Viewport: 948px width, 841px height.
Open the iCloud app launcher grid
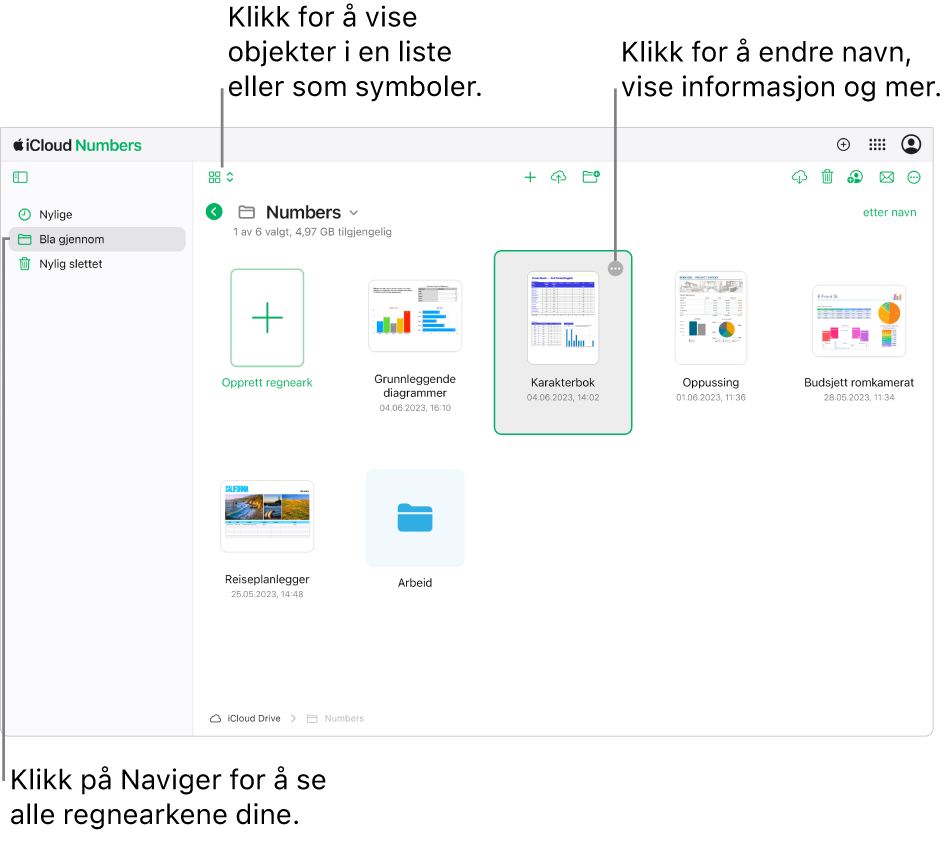point(877,144)
